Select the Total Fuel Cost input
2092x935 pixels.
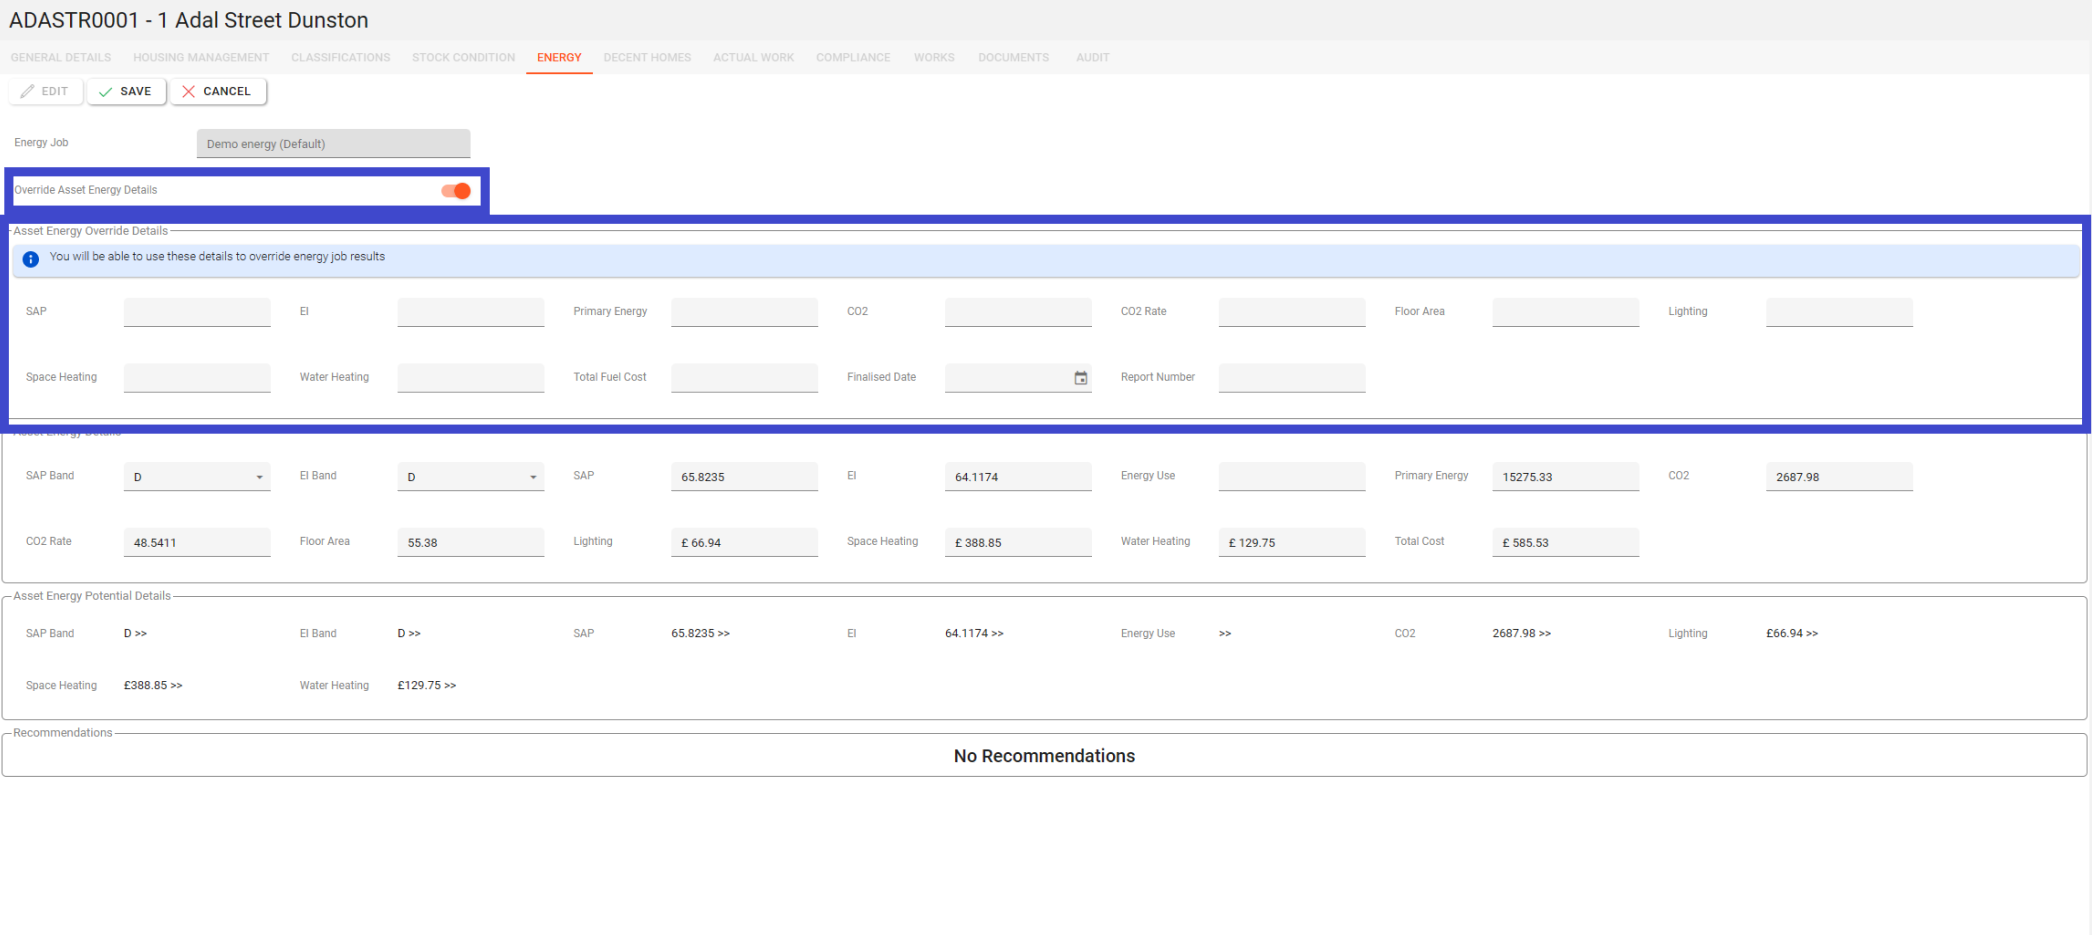coord(744,378)
